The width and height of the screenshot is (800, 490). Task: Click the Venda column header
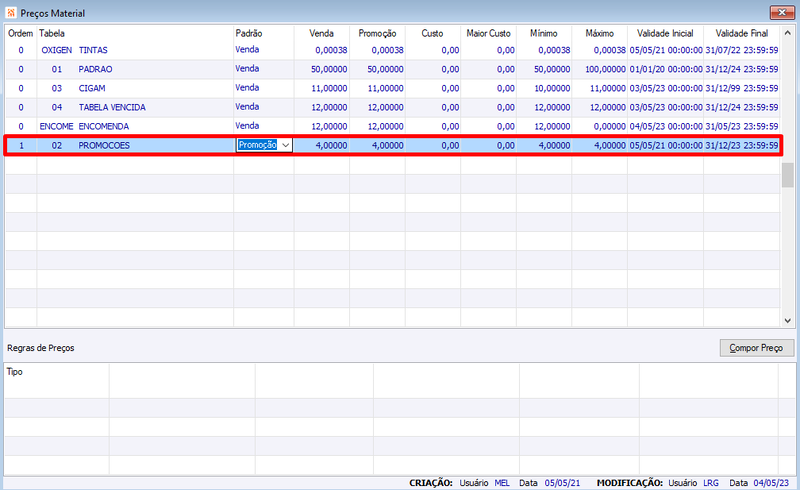point(321,33)
